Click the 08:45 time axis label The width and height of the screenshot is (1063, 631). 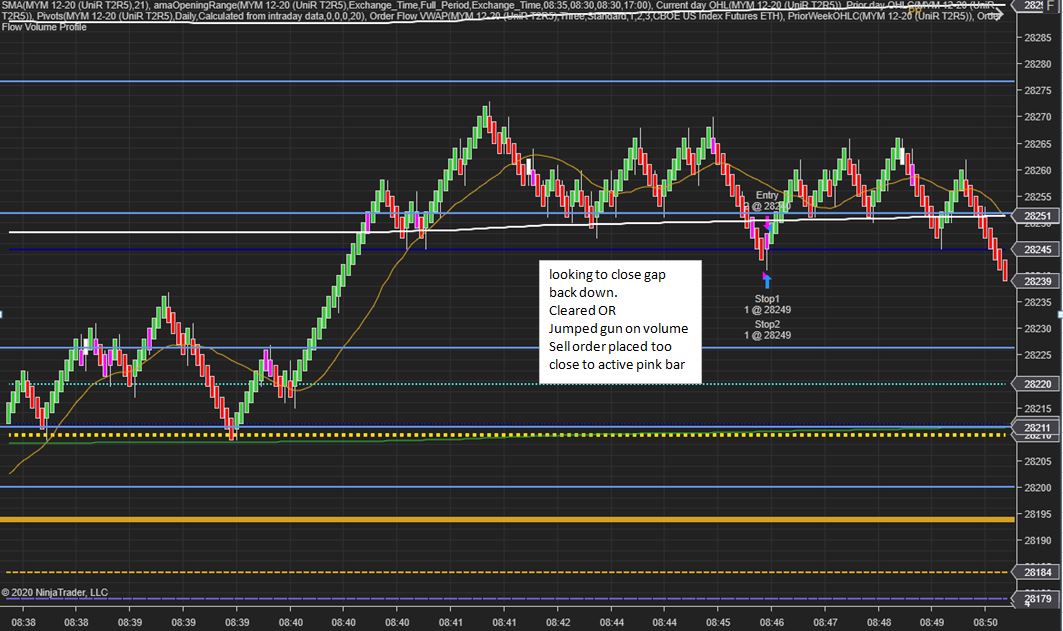(x=718, y=622)
